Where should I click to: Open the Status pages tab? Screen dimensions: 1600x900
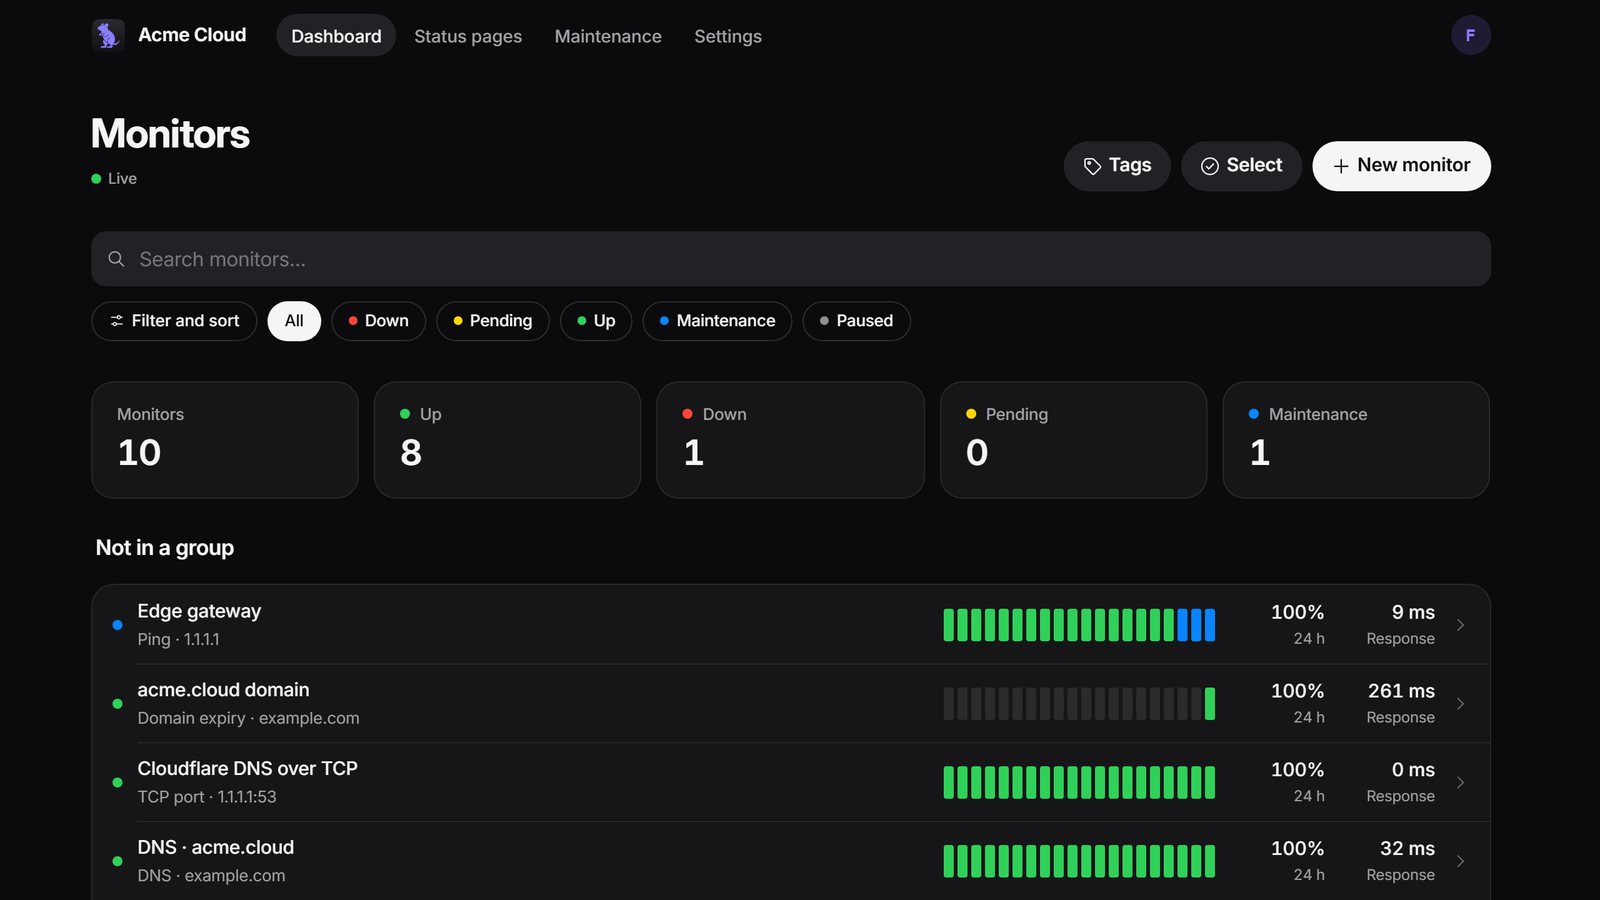click(468, 36)
